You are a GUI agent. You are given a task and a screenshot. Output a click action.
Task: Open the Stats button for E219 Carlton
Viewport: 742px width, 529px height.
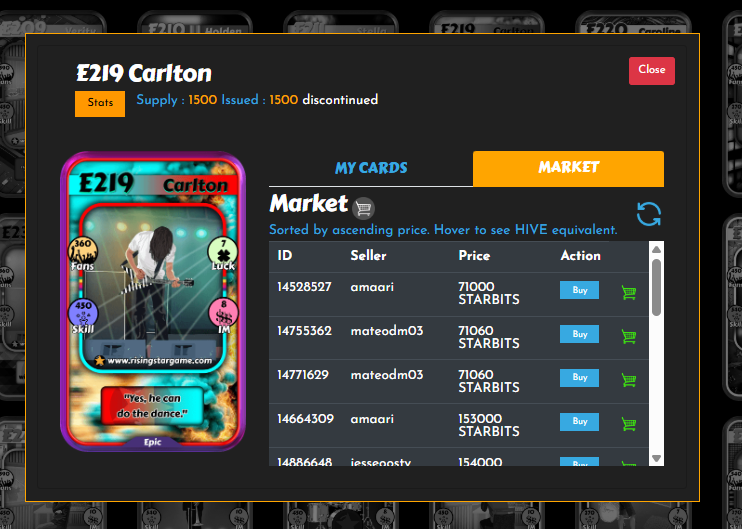[x=100, y=104]
